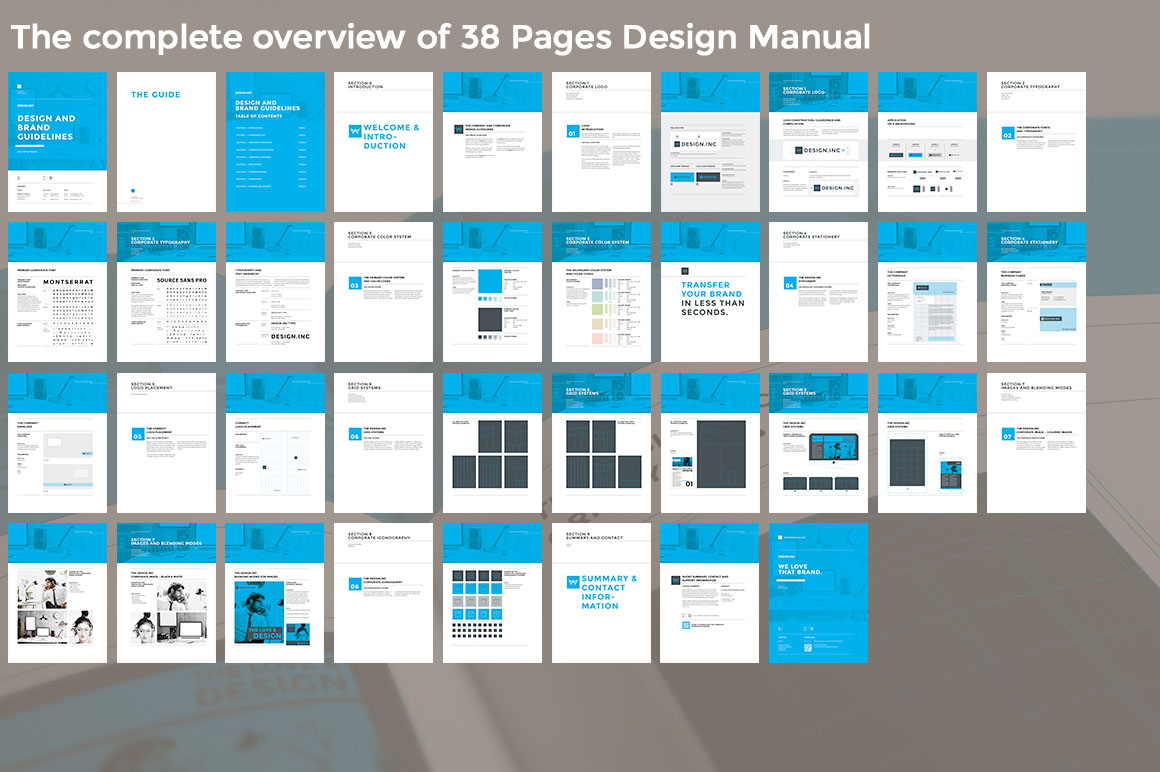
Task: Click the '38 Pages Design Manual' overview heading
Action: click(440, 37)
